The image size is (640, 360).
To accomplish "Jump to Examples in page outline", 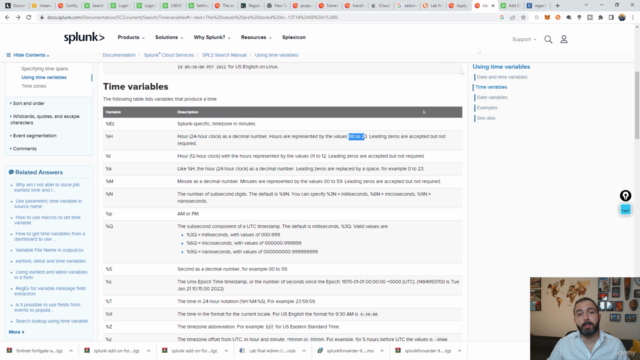I will (x=487, y=108).
